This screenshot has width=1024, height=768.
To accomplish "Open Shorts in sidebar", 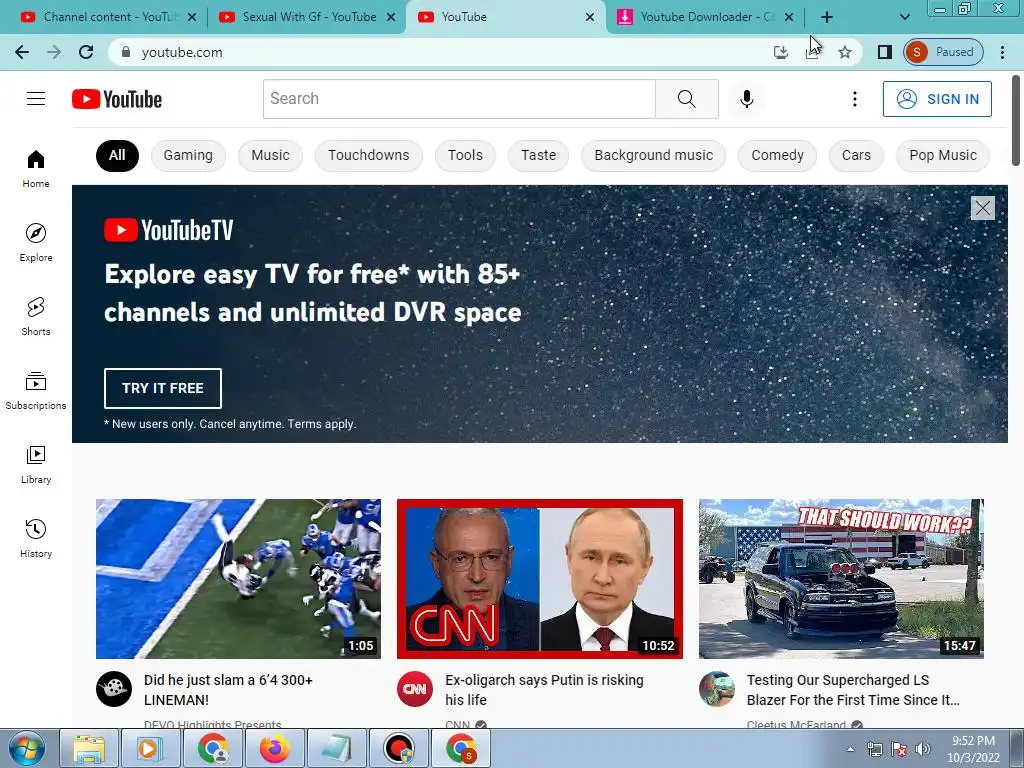I will pos(36,316).
